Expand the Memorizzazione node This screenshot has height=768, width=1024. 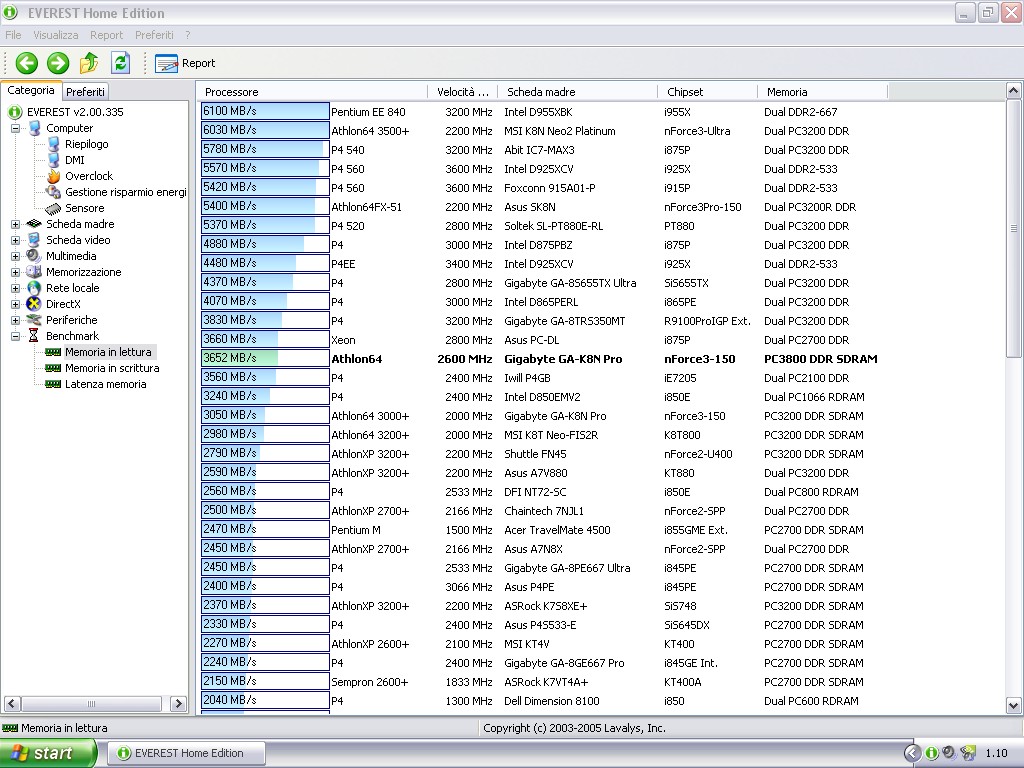point(15,272)
